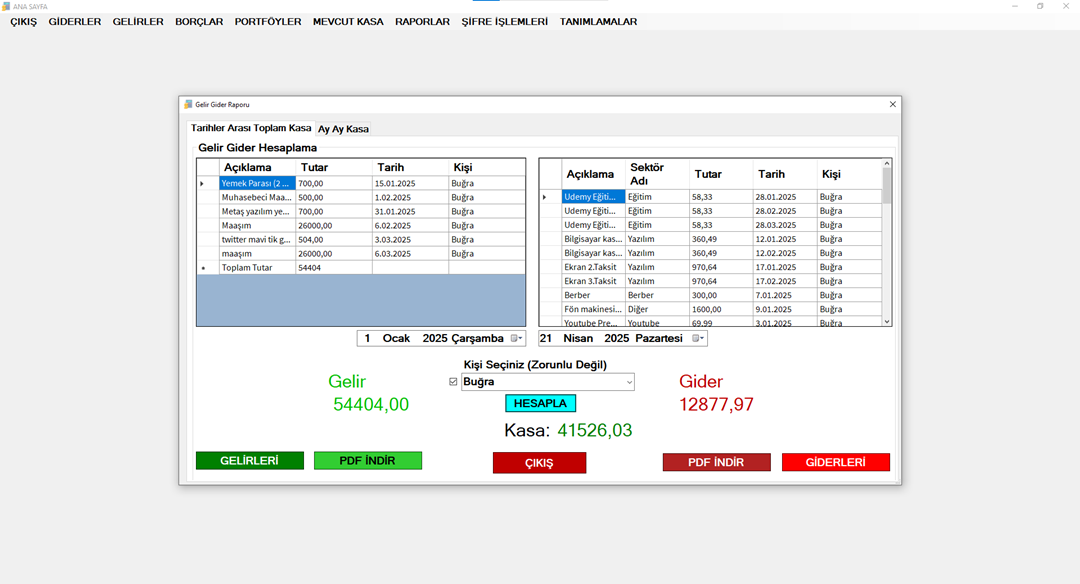
Task: Click the ANA SAYFA app icon in title bar
Action: click(6, 6)
